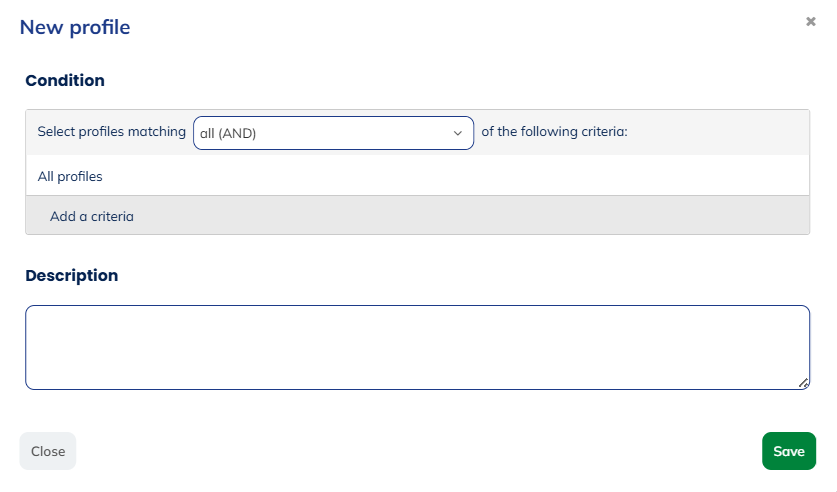The width and height of the screenshot is (837, 492).
Task: Click the Description textarea resize handle
Action: click(x=803, y=382)
